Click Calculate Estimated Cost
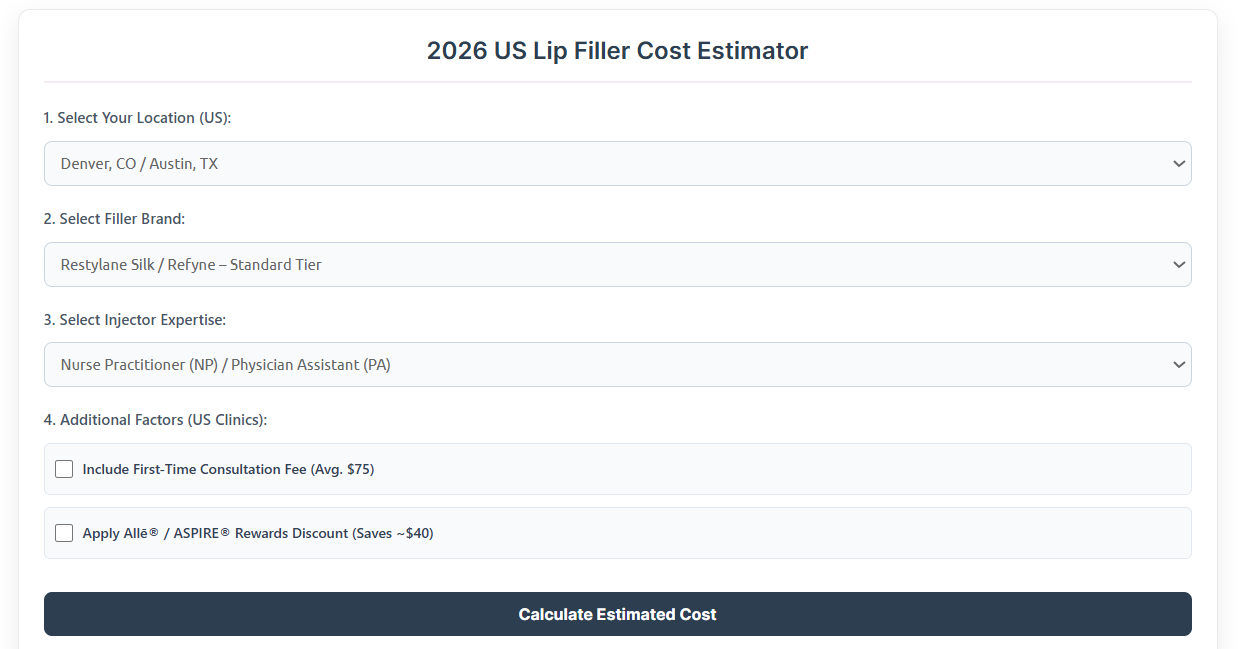This screenshot has width=1245, height=649. tap(617, 614)
